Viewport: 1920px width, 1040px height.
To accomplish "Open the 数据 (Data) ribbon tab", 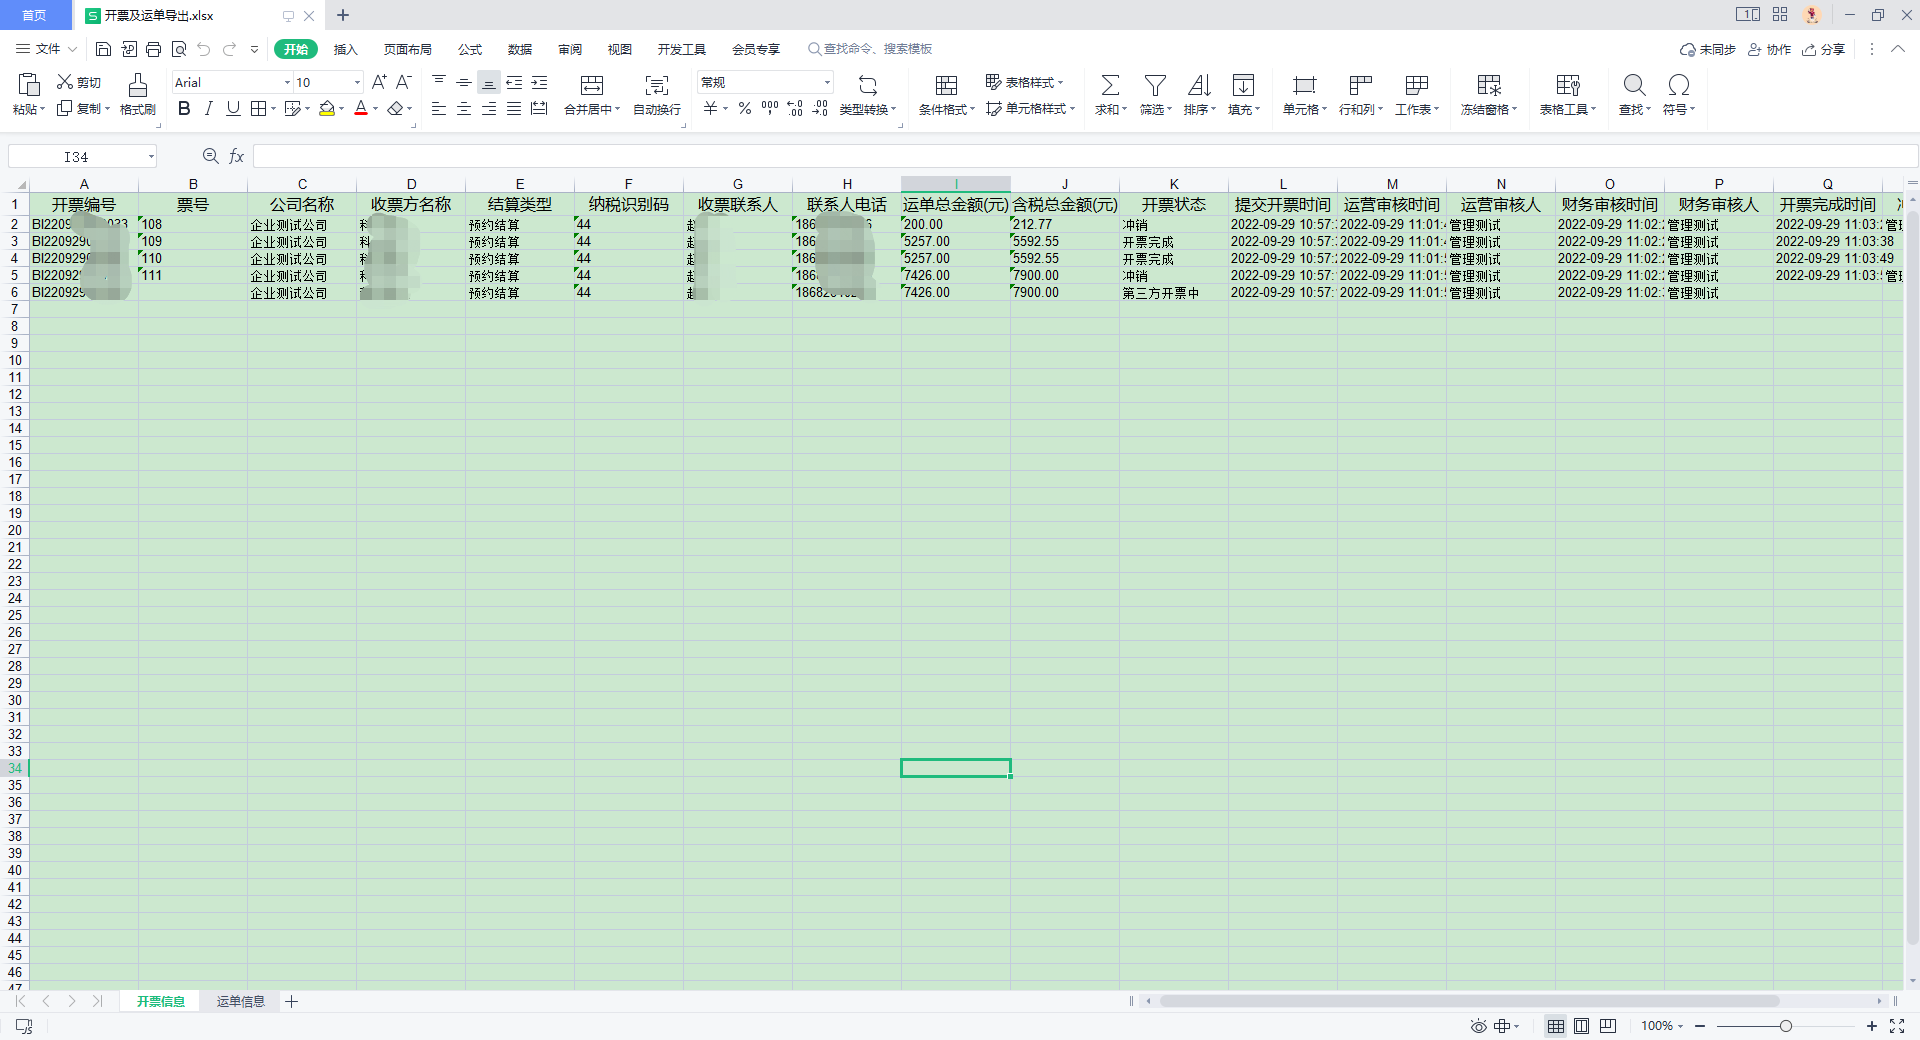I will click(519, 49).
